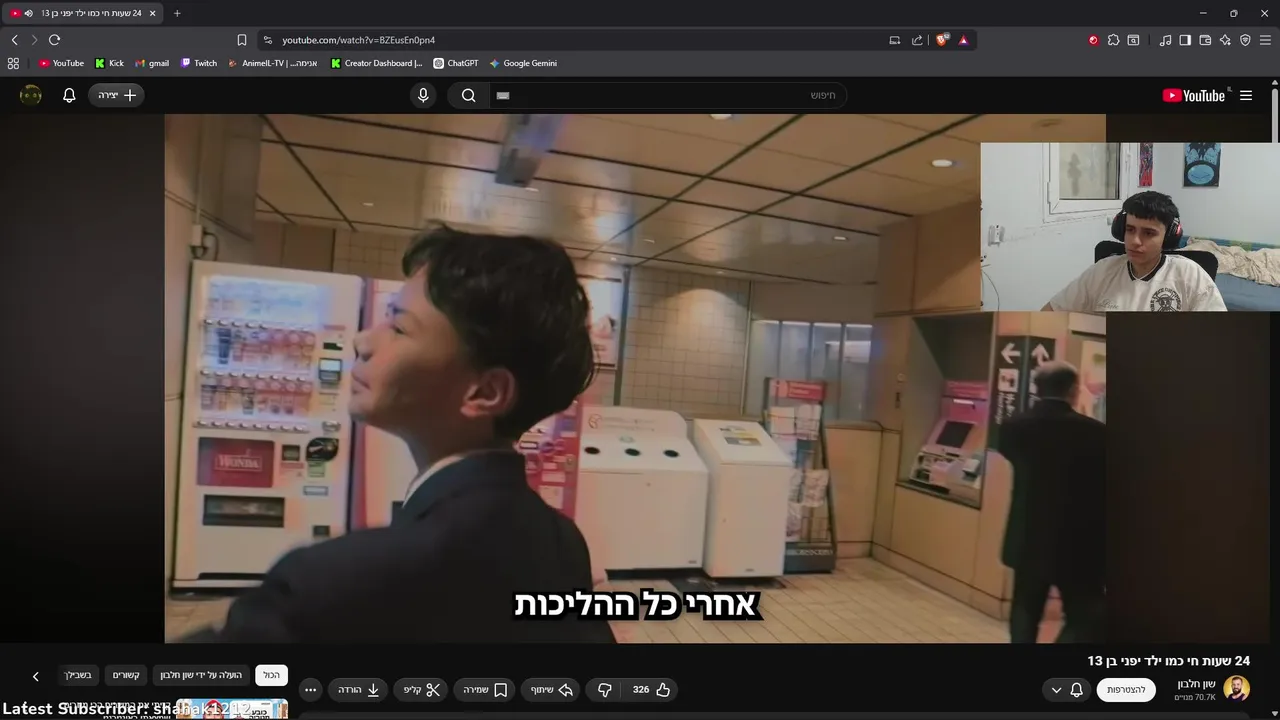Download the video via הורדה button
Image resolution: width=1280 pixels, height=720 pixels.
click(359, 690)
